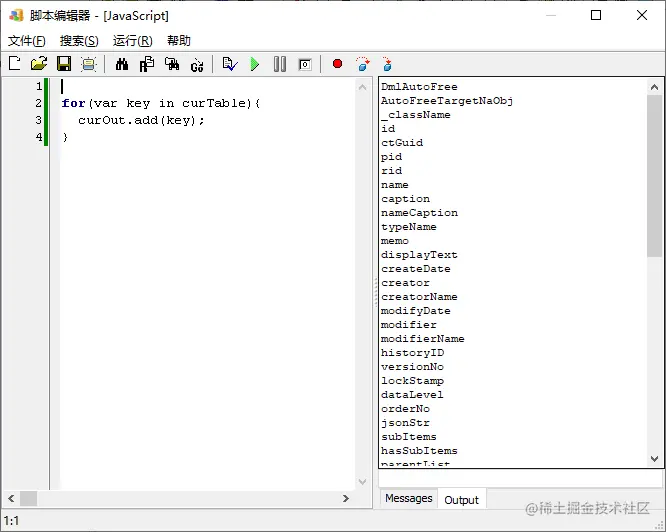Click the Step Into debug icon

[387, 64]
